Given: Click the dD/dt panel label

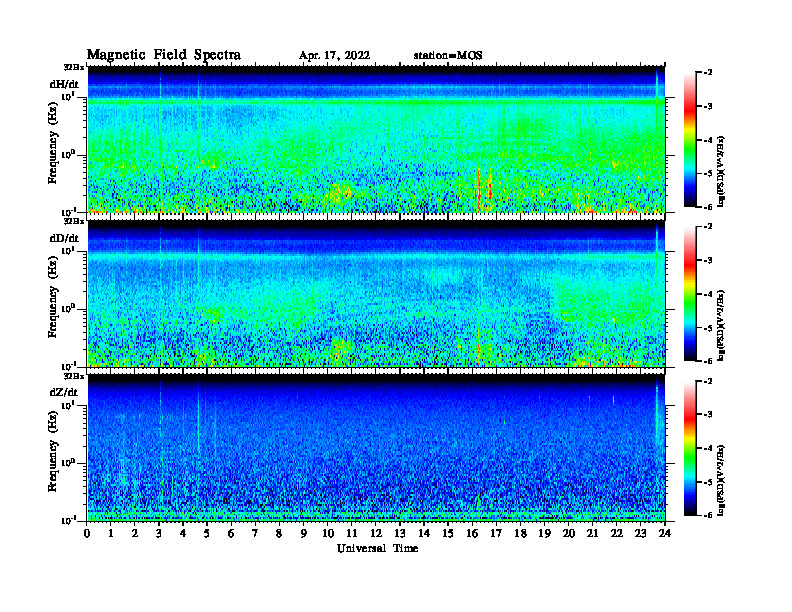Looking at the screenshot, I should point(64,238).
